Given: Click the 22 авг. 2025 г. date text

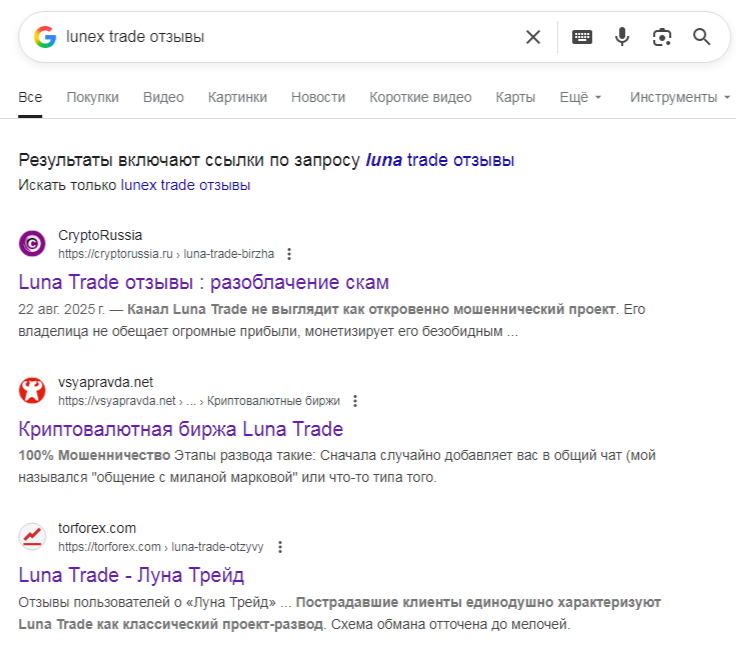Looking at the screenshot, I should coord(61,309).
